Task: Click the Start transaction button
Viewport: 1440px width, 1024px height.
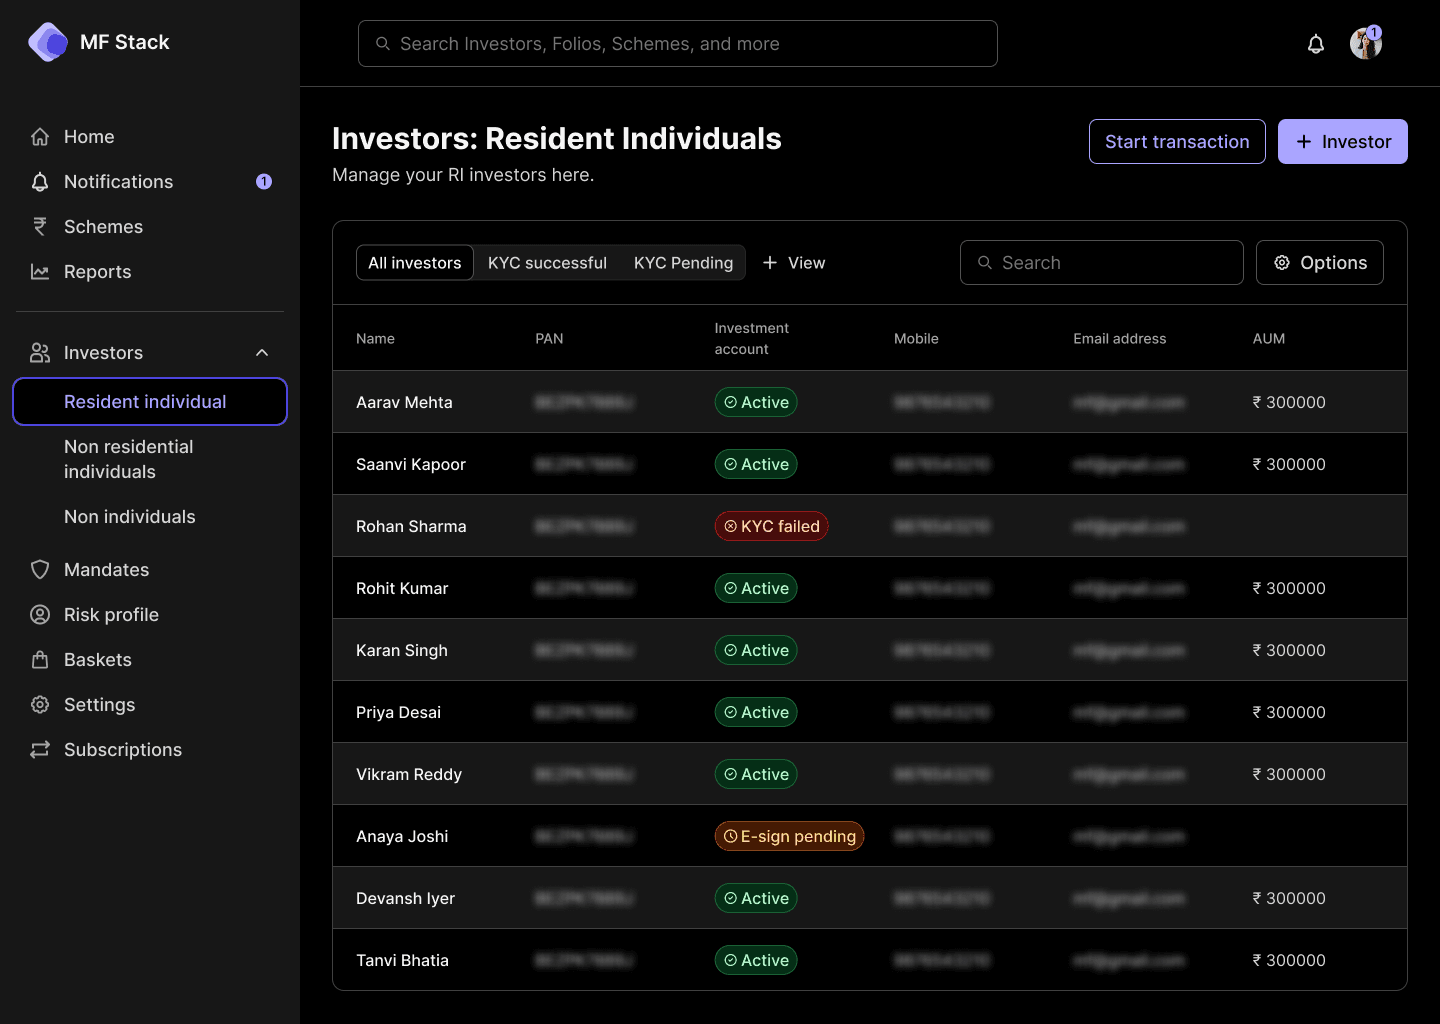Action: pos(1177,141)
